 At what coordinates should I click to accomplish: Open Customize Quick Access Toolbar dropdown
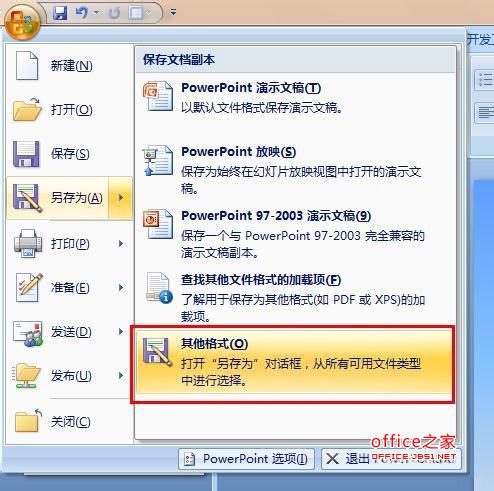pyautogui.click(x=173, y=12)
